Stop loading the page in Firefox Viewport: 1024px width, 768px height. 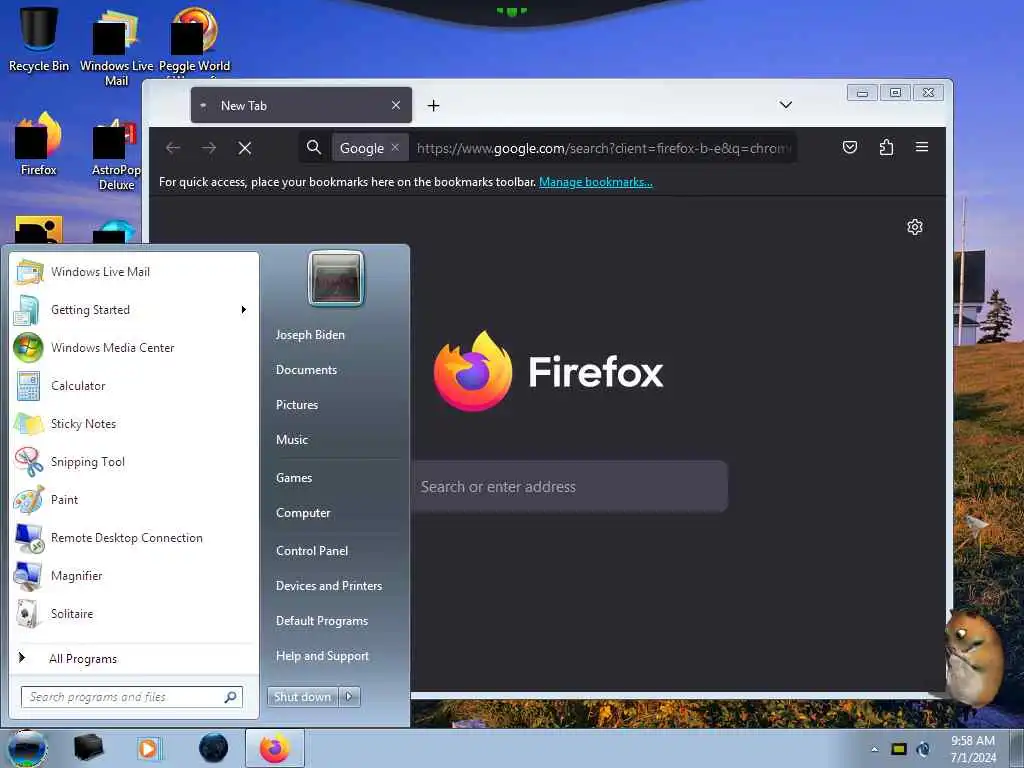[245, 148]
